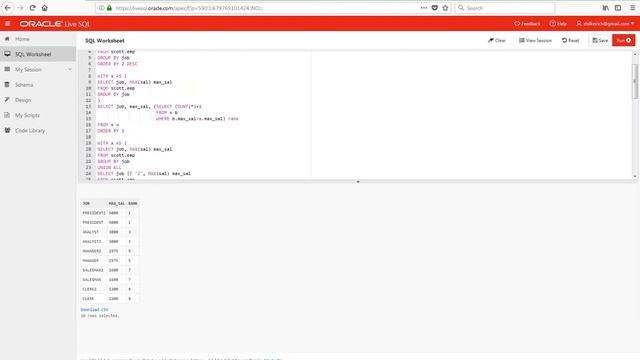Open Feedback from the header
The height and width of the screenshot is (360, 640).
(527, 24)
